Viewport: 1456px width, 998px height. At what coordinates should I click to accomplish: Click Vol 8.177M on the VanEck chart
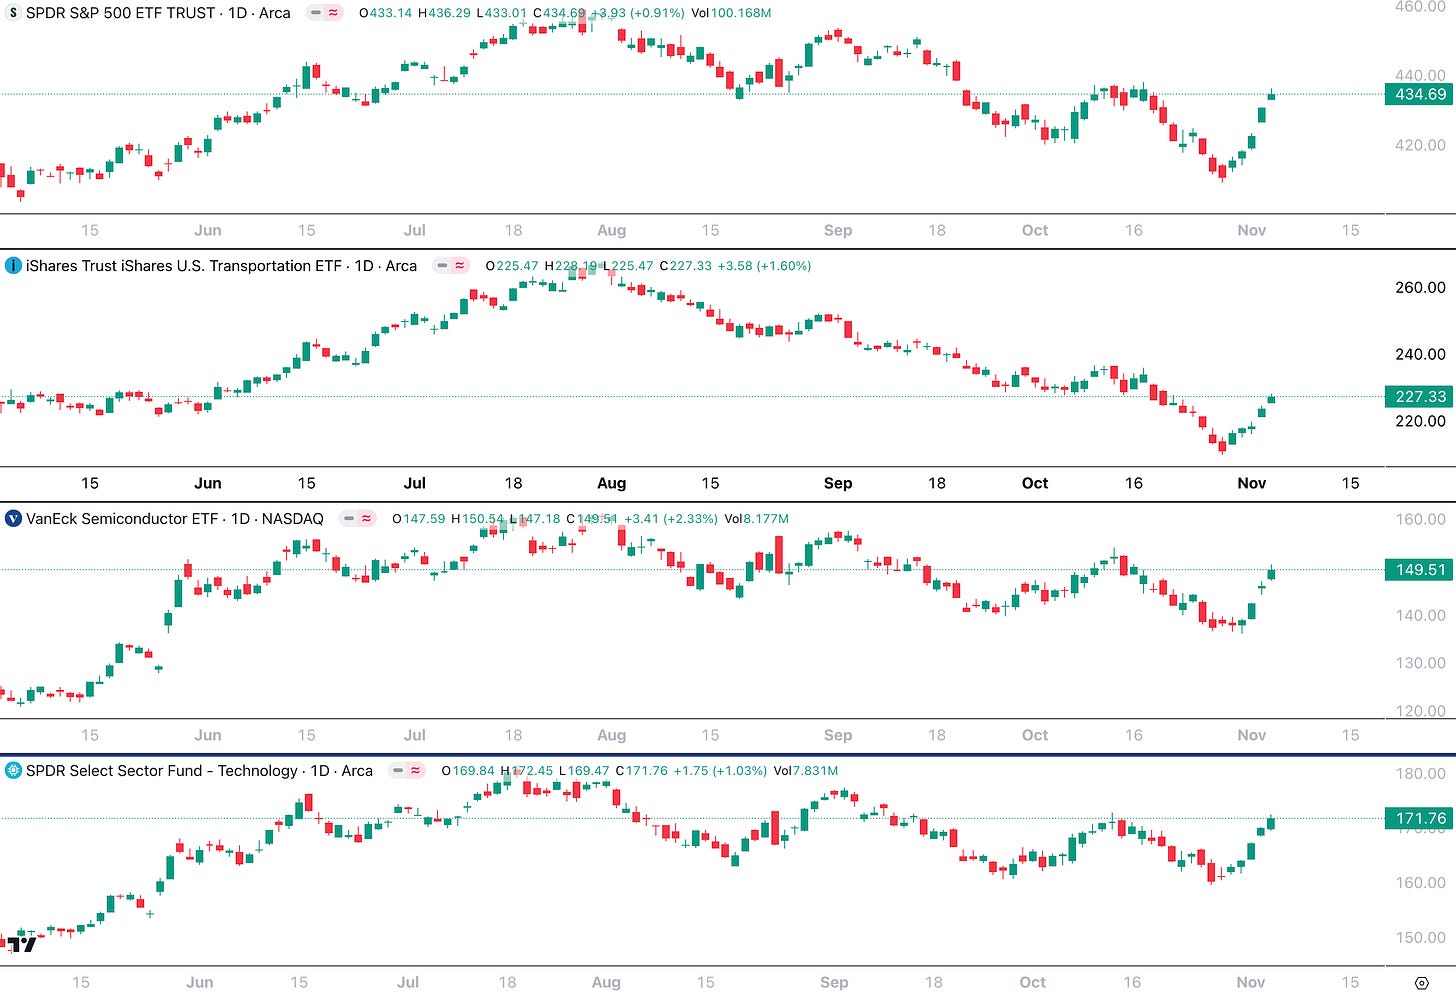(x=755, y=519)
